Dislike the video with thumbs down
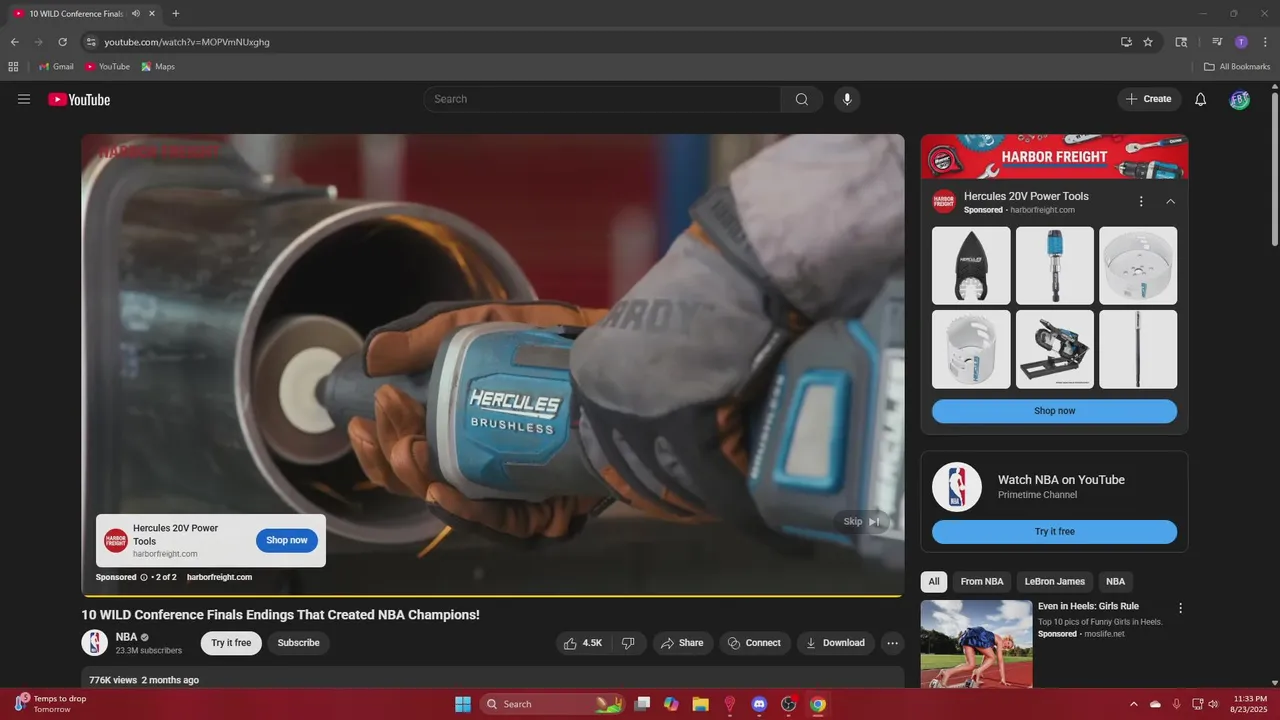Screen dimensions: 1280x720 (x=629, y=643)
